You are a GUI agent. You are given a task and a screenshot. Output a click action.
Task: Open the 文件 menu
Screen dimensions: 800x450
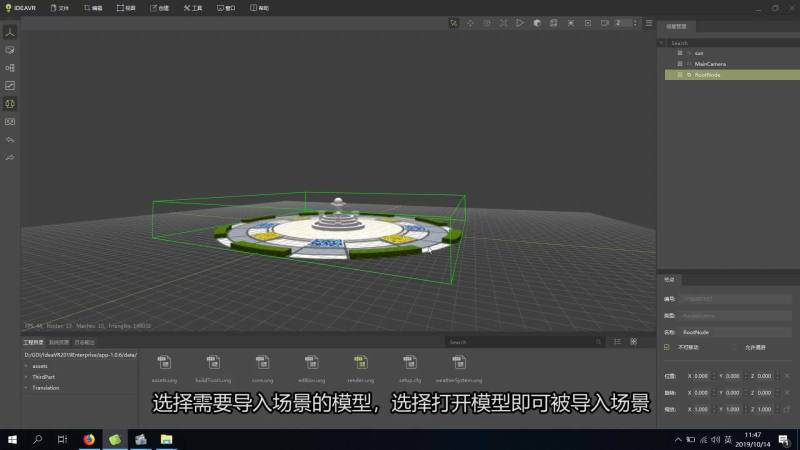click(x=60, y=8)
